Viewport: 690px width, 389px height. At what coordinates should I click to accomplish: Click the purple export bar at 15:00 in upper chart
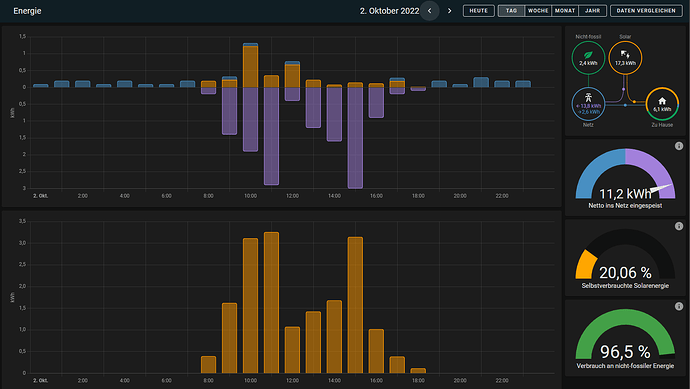tap(355, 138)
